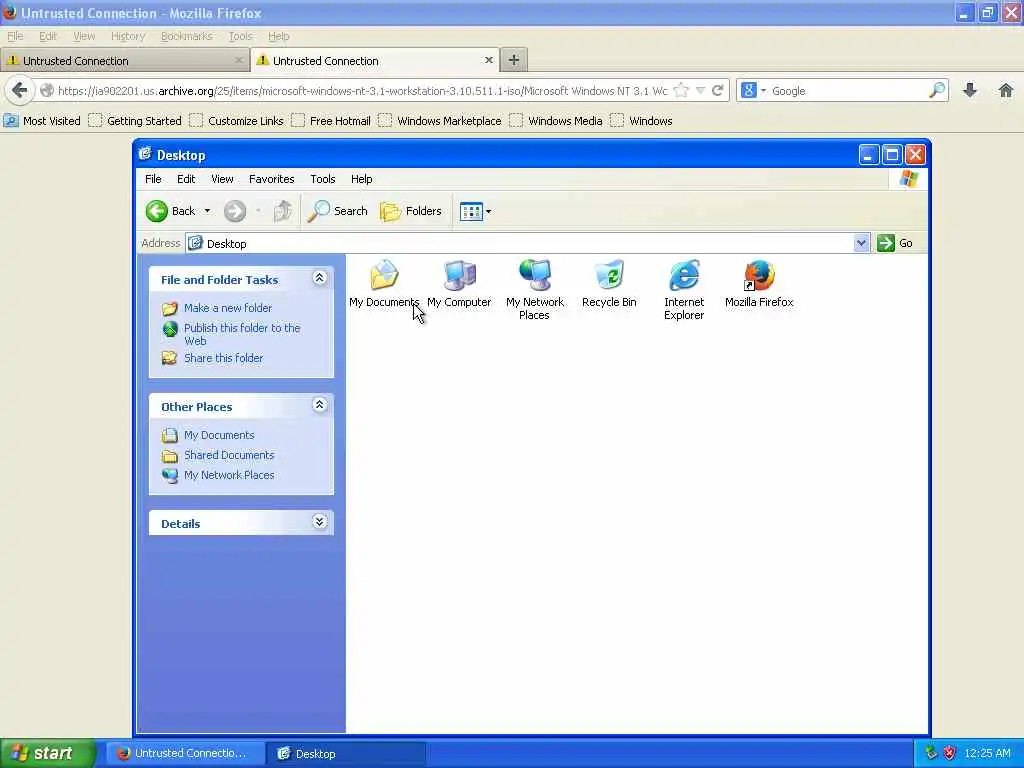Open a new Firefox tab with plus
Image resolution: width=1024 pixels, height=768 pixels.
[x=514, y=60]
